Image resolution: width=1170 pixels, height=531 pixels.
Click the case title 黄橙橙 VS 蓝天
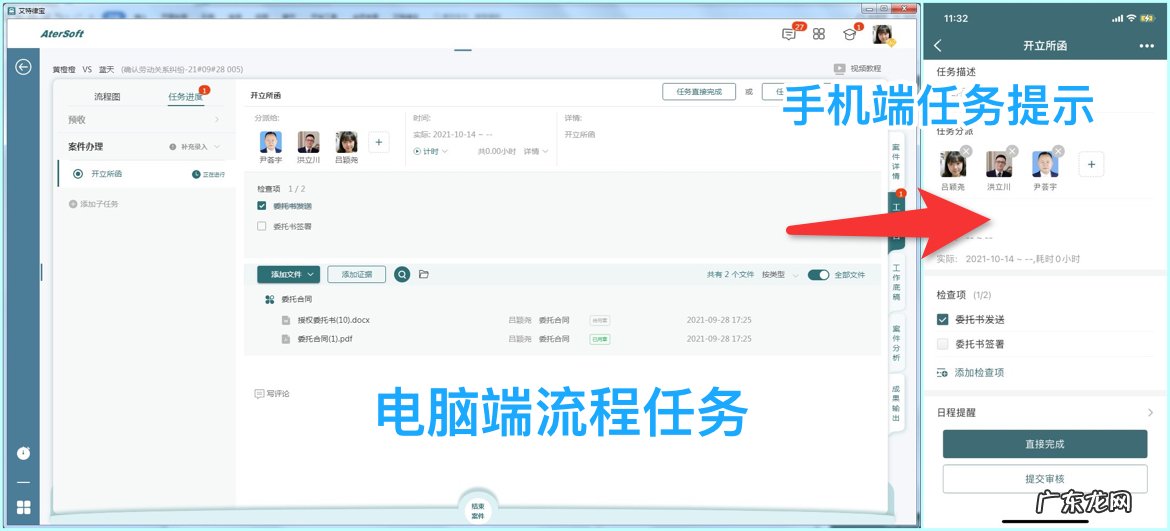(x=83, y=69)
